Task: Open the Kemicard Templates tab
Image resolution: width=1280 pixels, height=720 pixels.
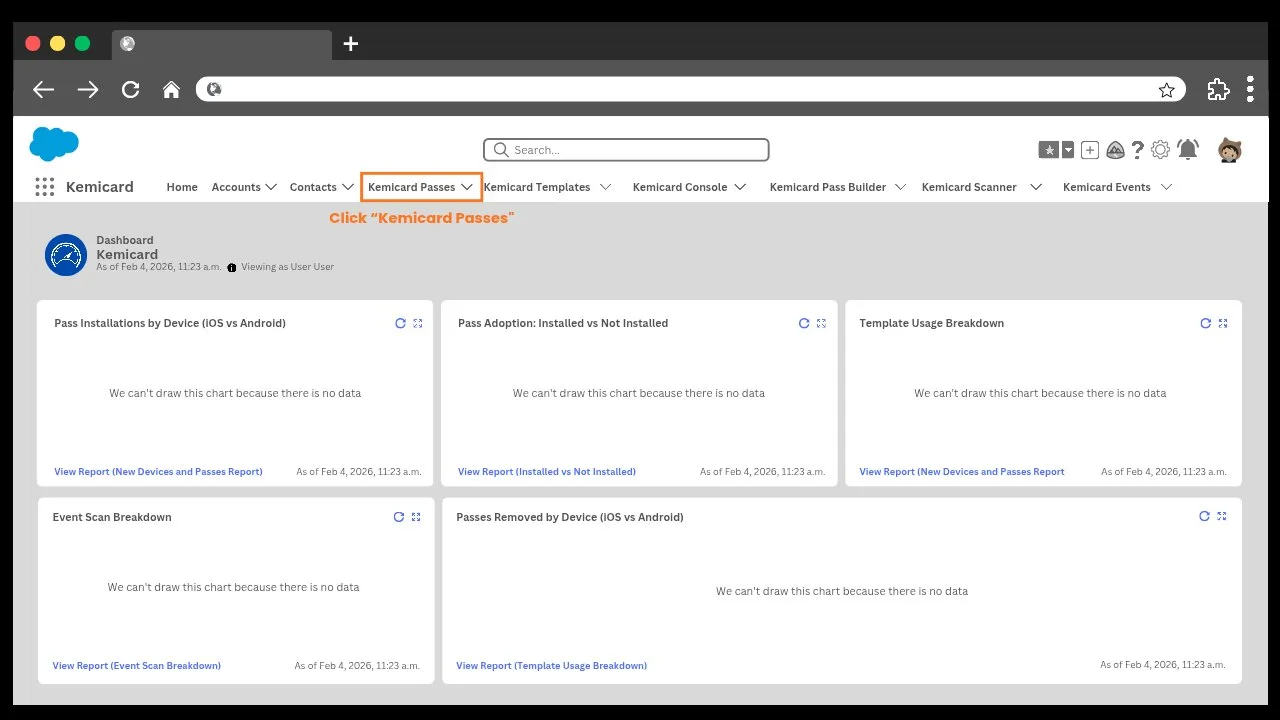Action: pos(536,187)
